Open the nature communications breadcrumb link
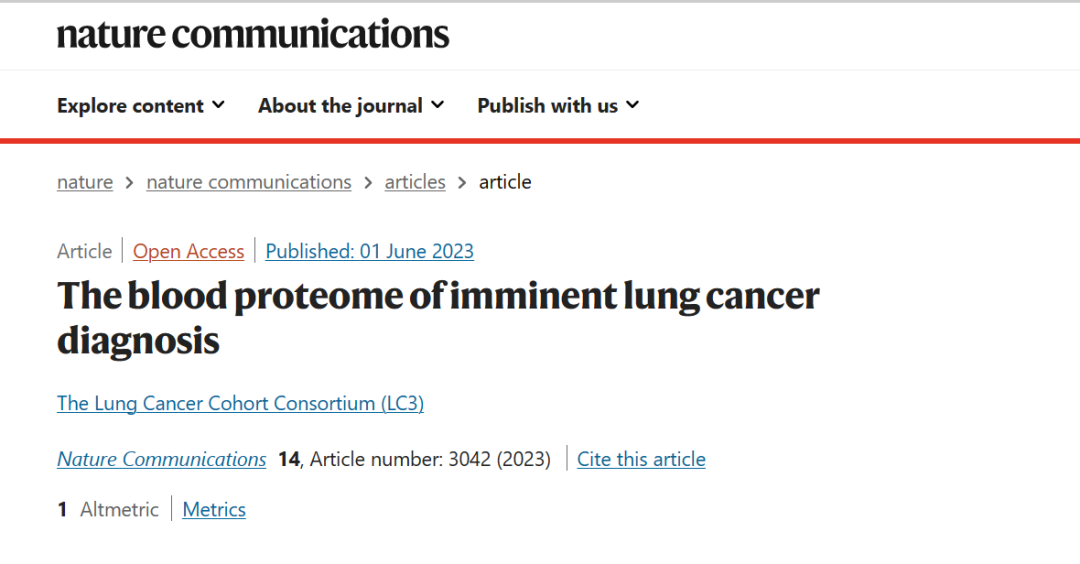 tap(249, 182)
